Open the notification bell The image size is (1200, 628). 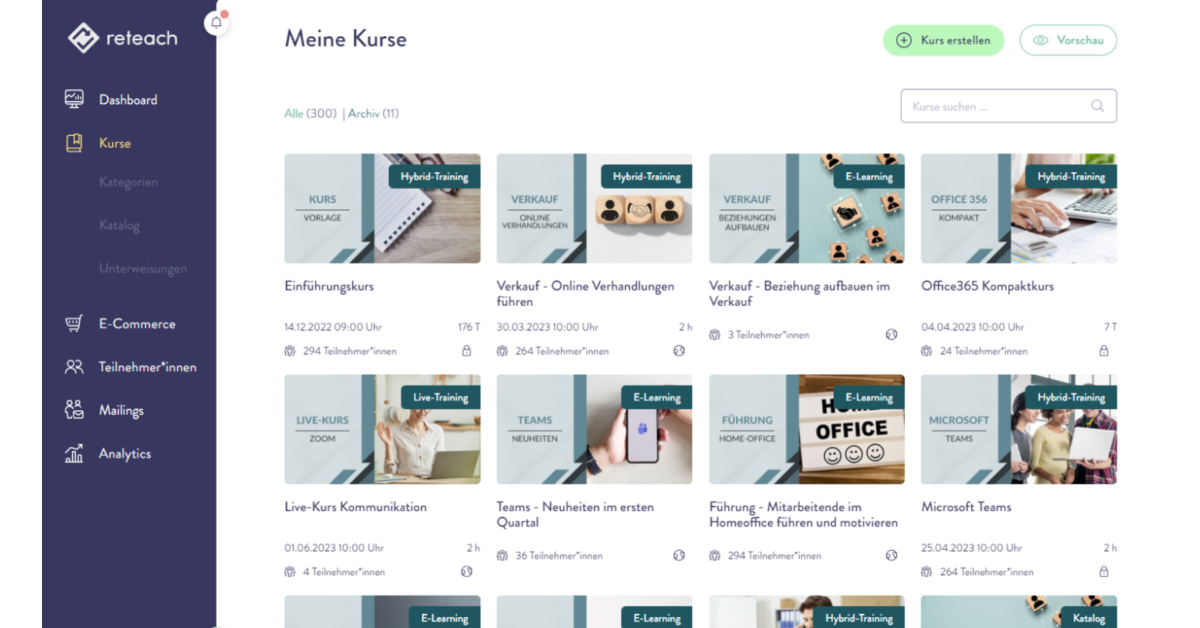pos(216,23)
